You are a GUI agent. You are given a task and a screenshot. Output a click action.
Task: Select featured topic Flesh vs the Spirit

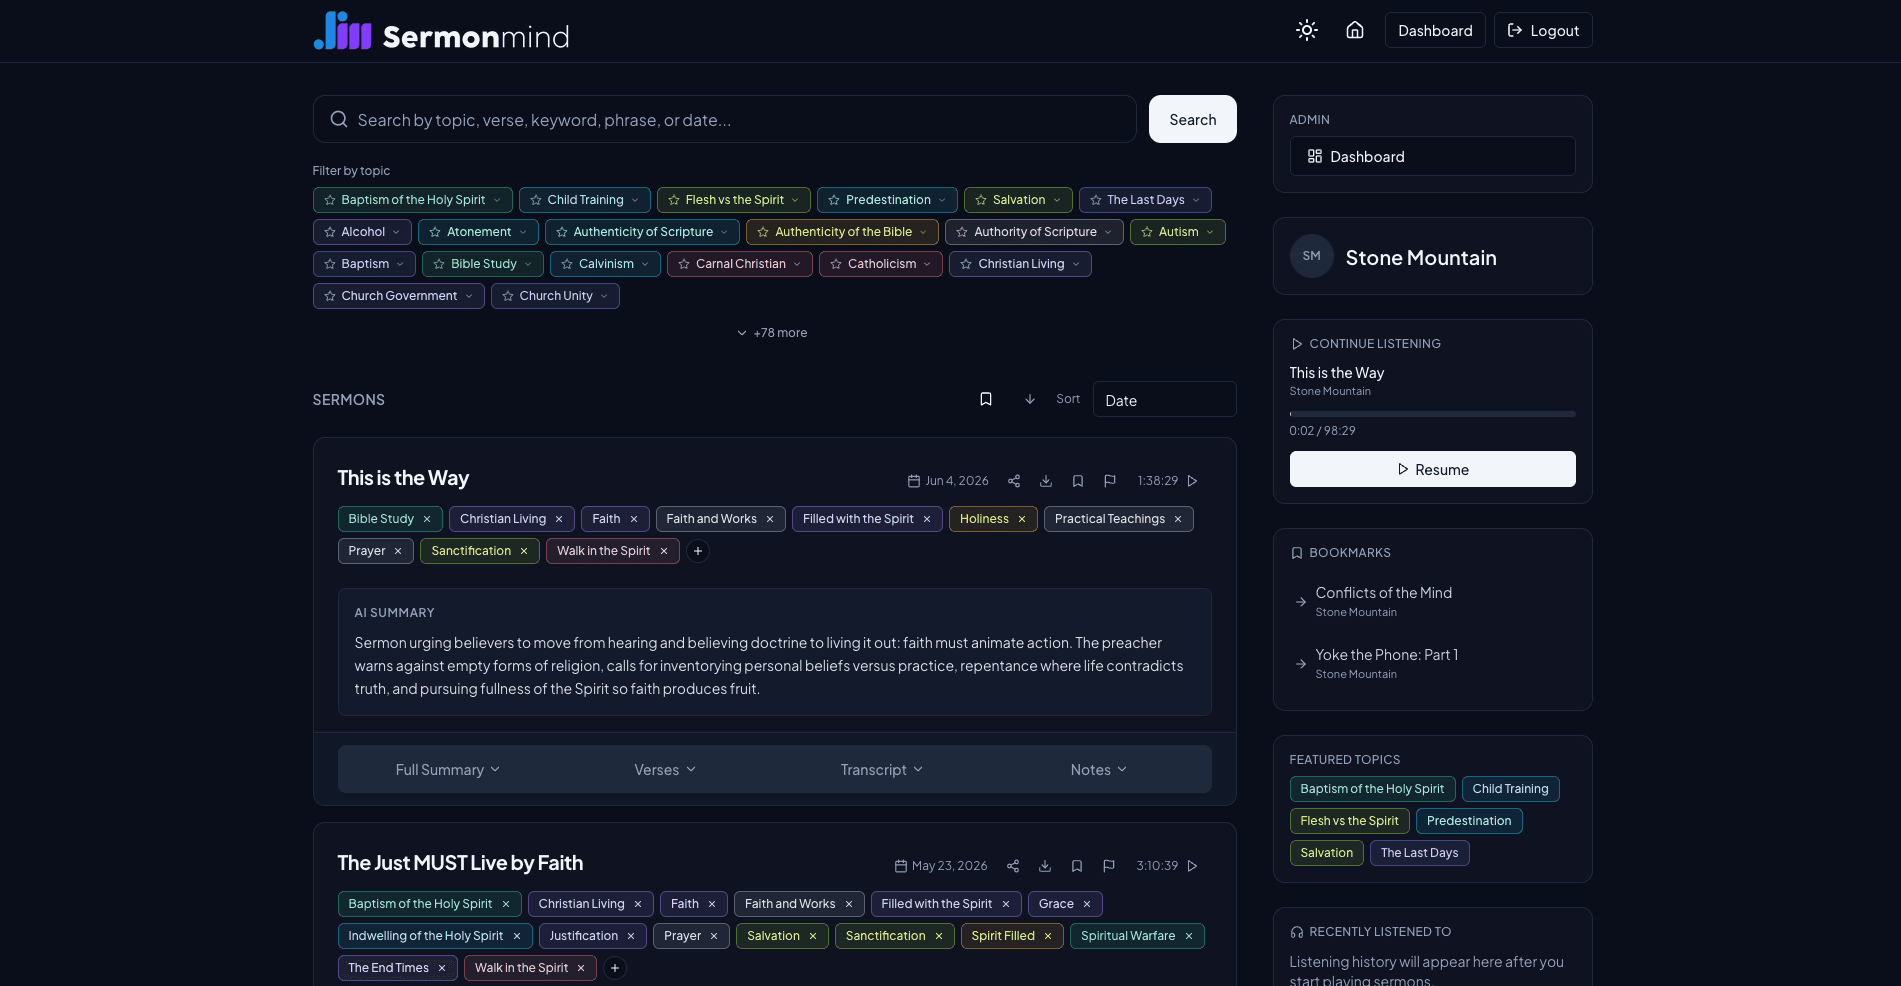1349,821
